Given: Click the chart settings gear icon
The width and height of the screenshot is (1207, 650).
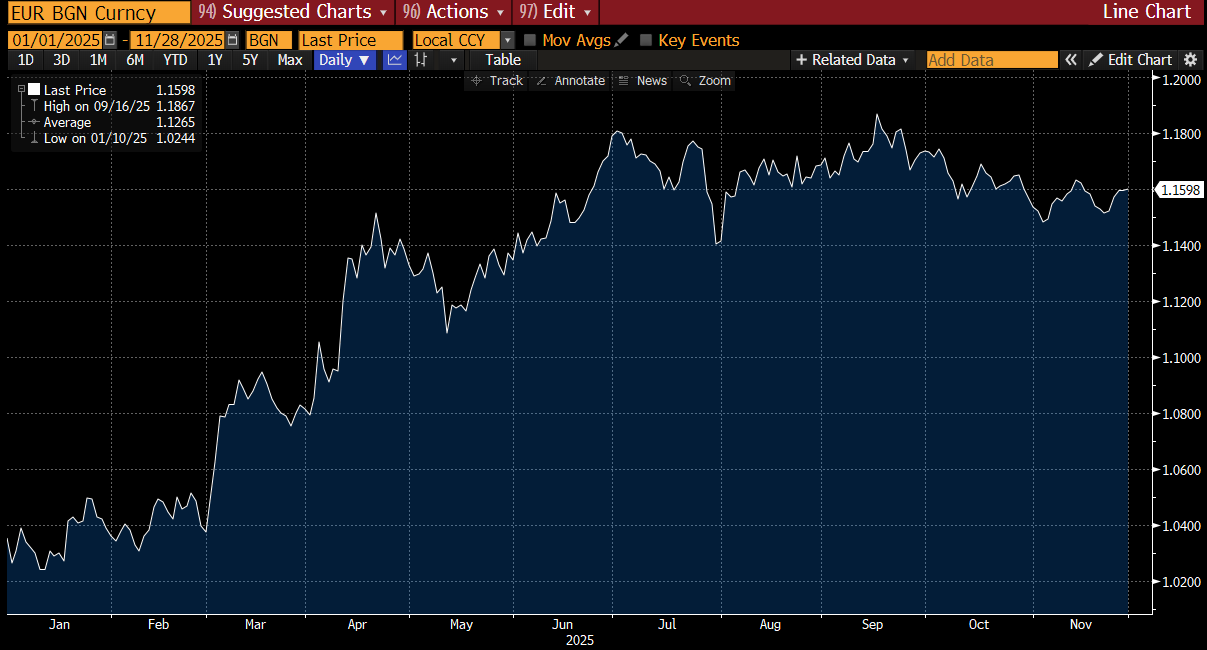Looking at the screenshot, I should point(1190,60).
